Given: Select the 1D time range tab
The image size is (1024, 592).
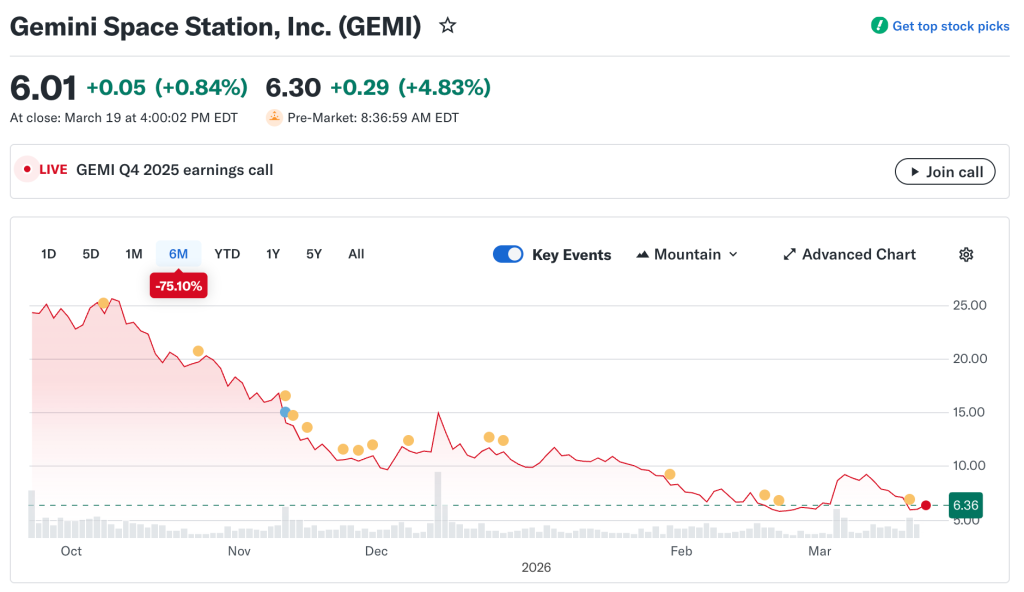Looking at the screenshot, I should coord(49,254).
